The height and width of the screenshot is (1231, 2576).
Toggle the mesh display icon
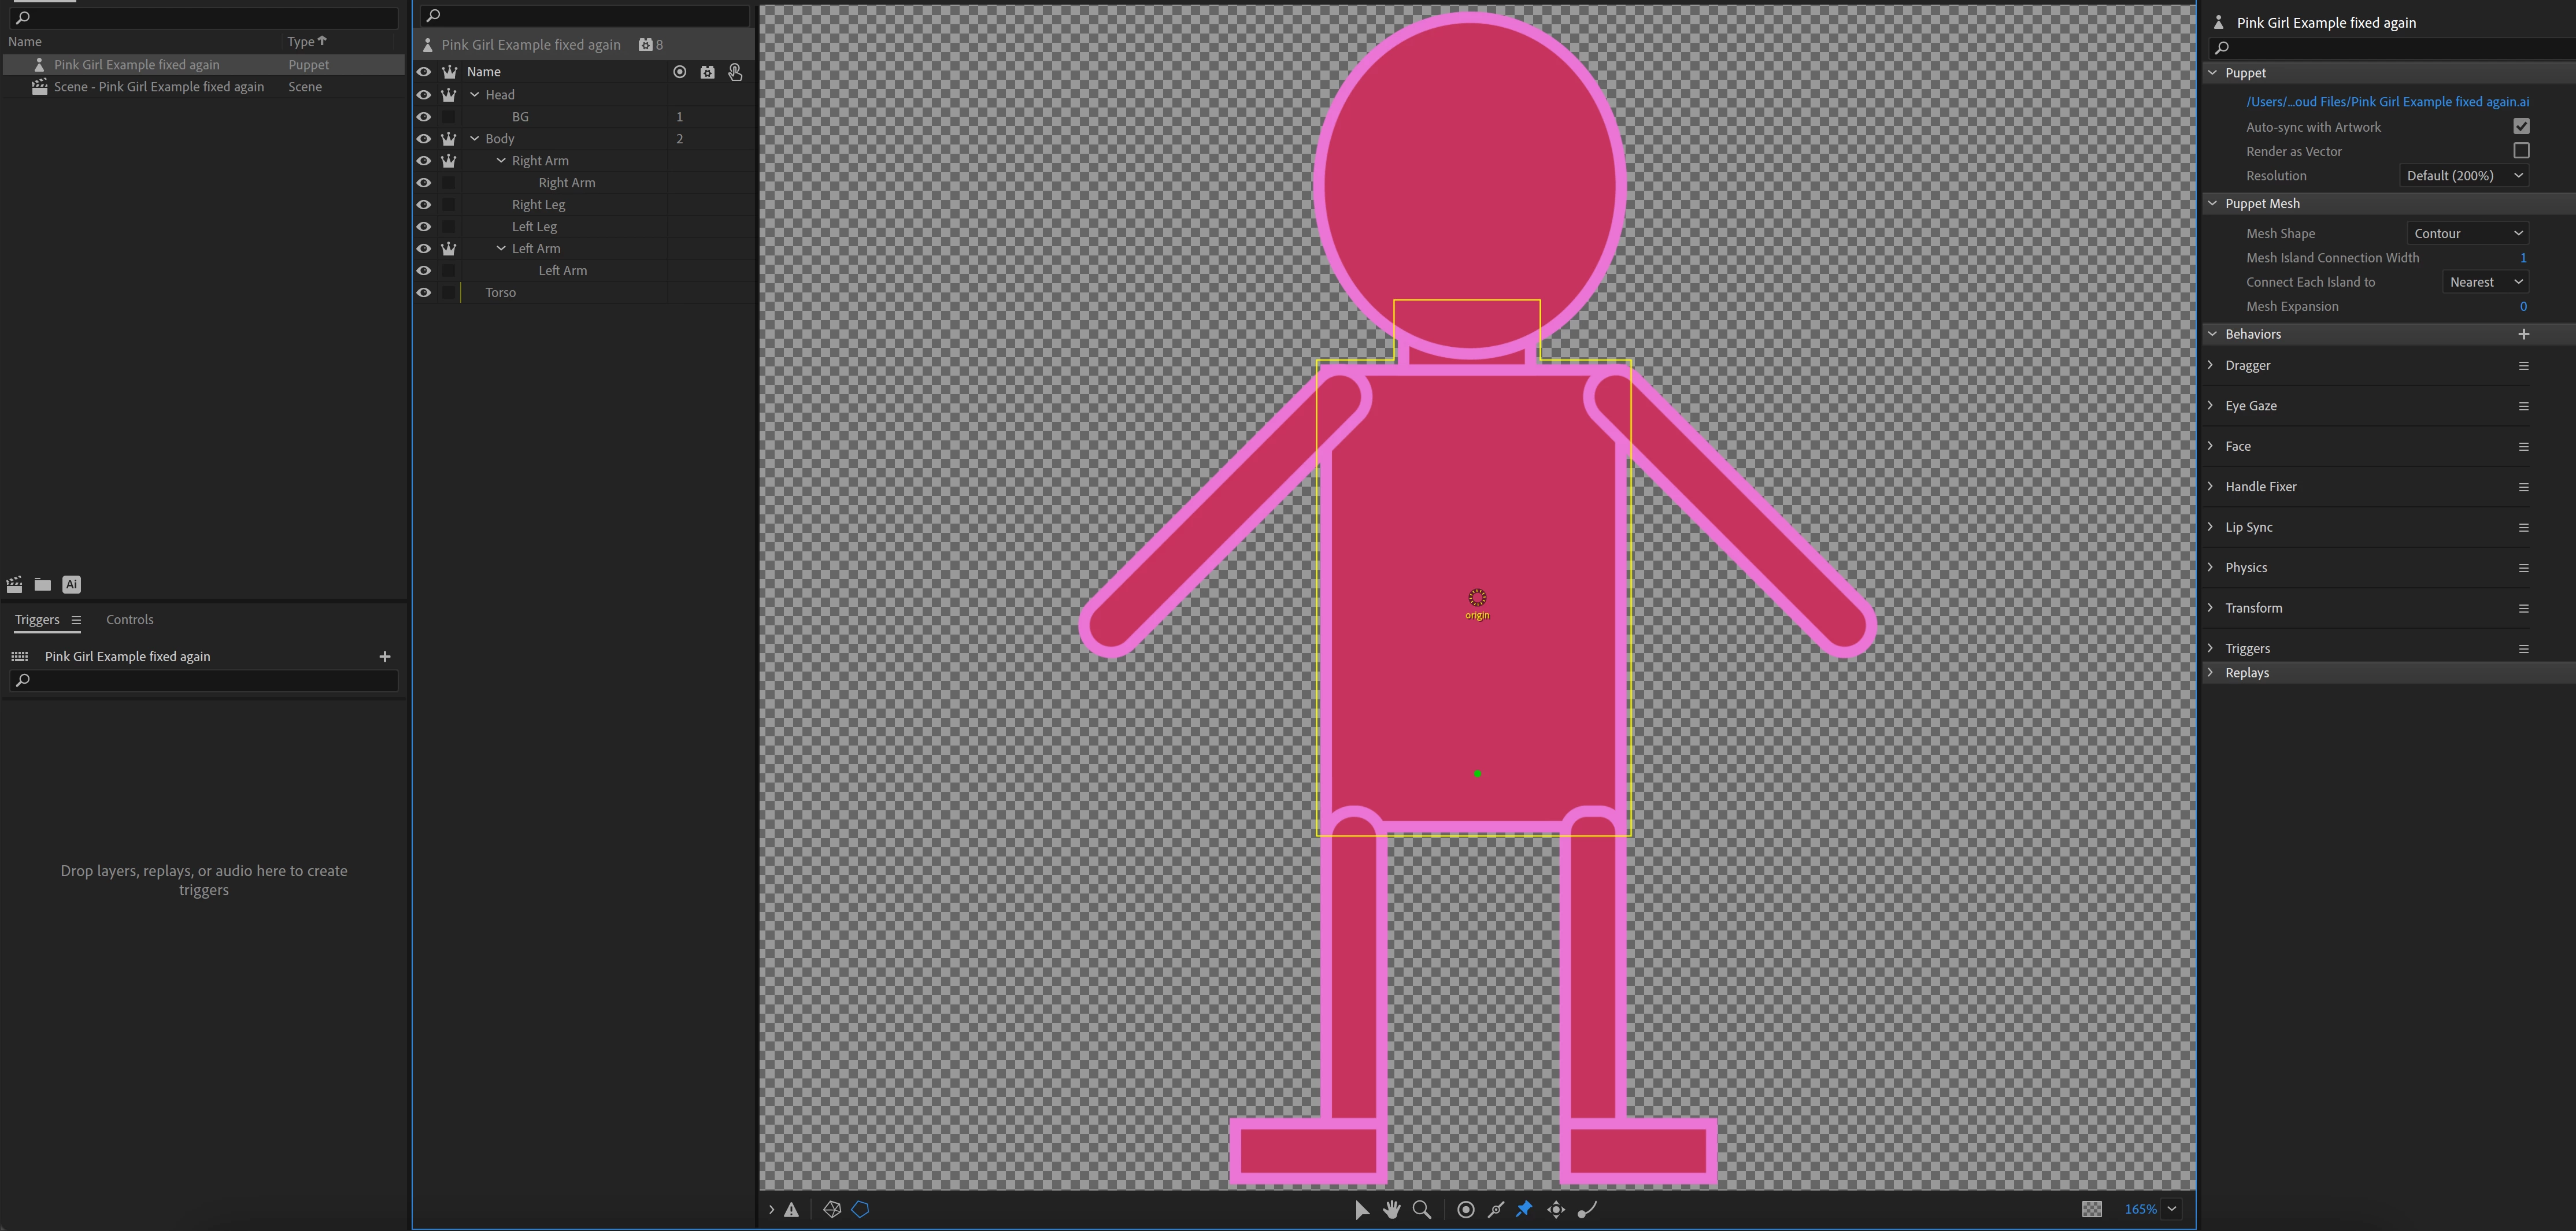[x=832, y=1210]
